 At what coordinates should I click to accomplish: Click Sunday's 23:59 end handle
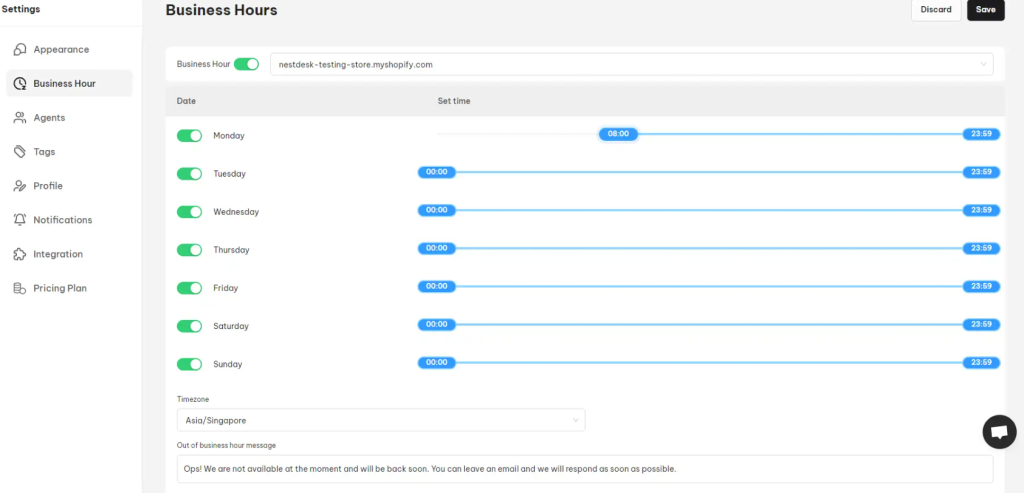point(981,362)
